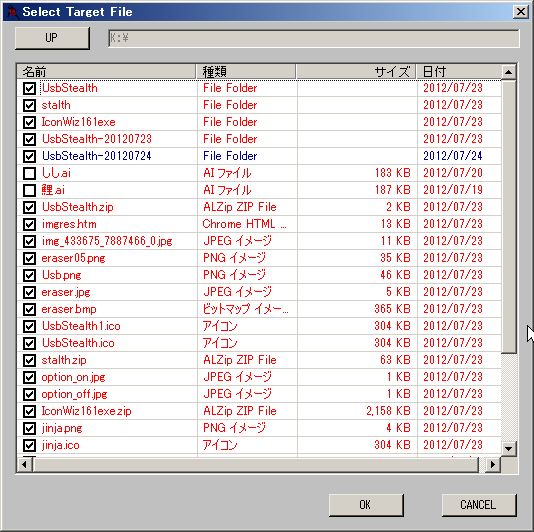The height and width of the screenshot is (532, 534).
Task: Sort list by 種類 column header
Action: 246,72
